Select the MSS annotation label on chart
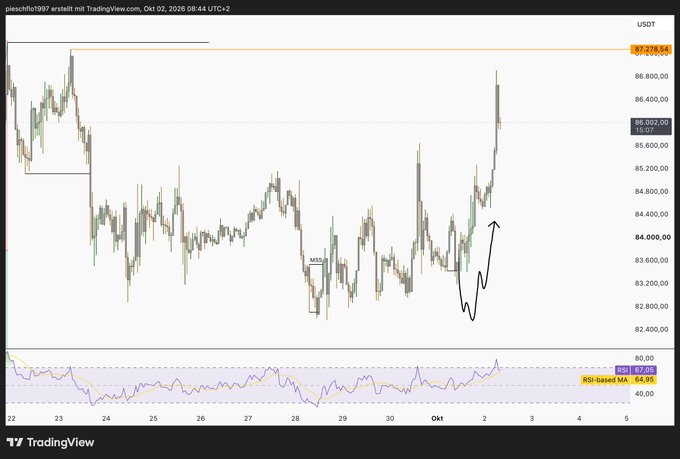The height and width of the screenshot is (459, 680). click(316, 260)
